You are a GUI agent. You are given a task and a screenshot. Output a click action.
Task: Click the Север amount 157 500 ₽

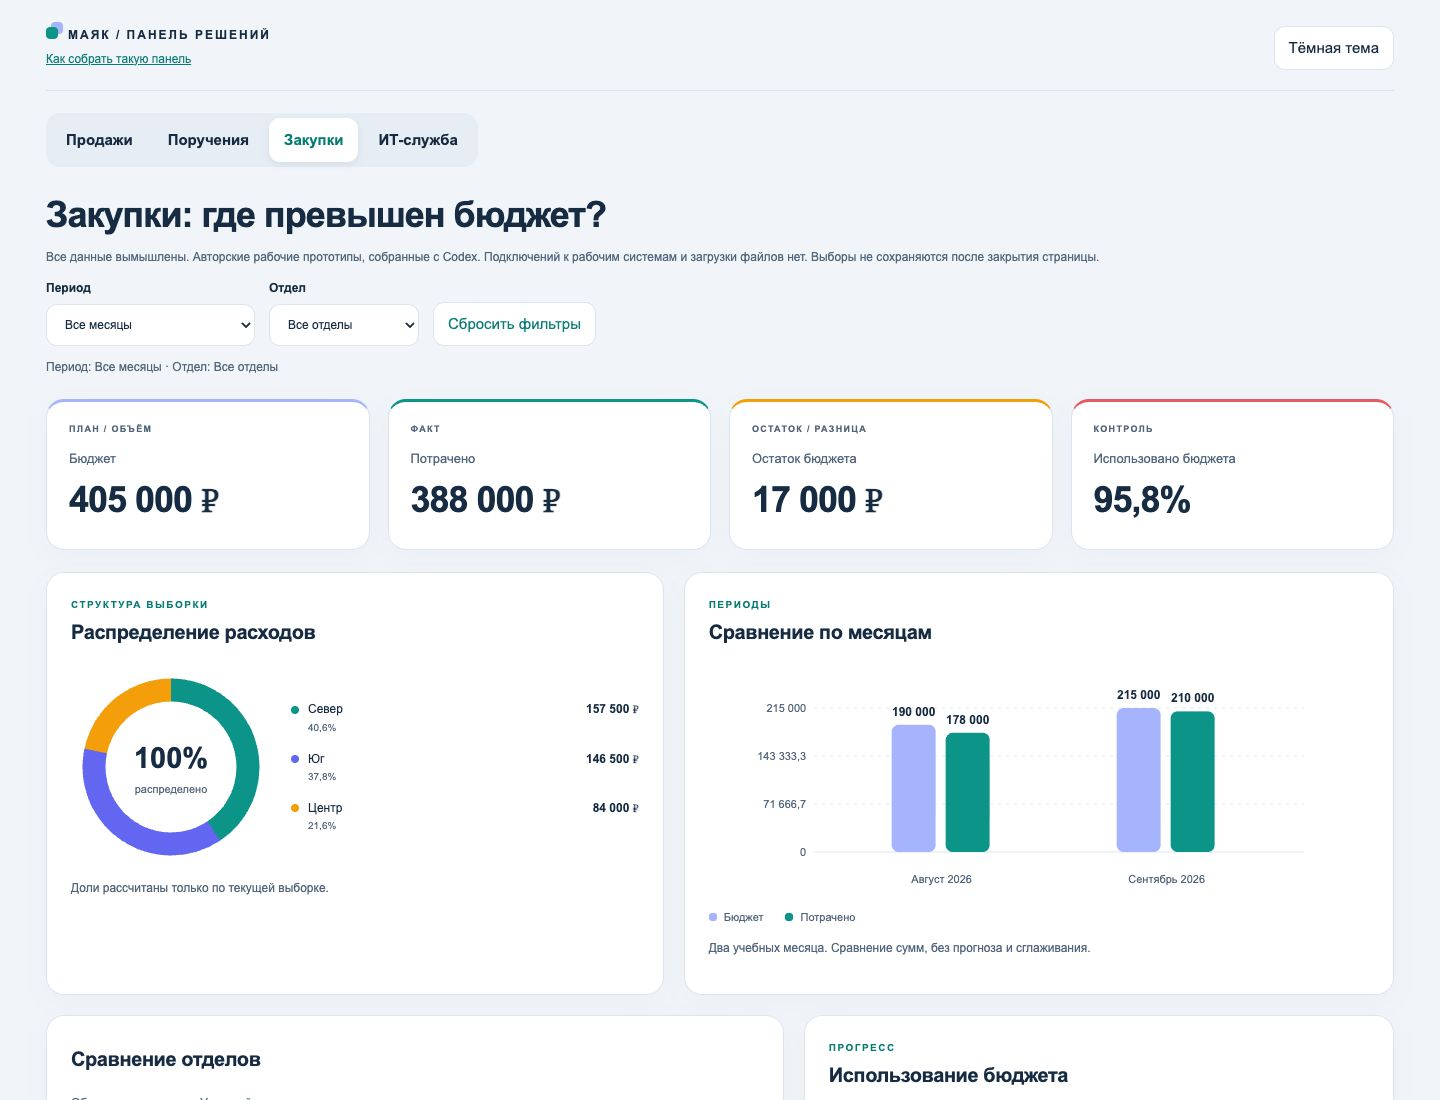(612, 709)
